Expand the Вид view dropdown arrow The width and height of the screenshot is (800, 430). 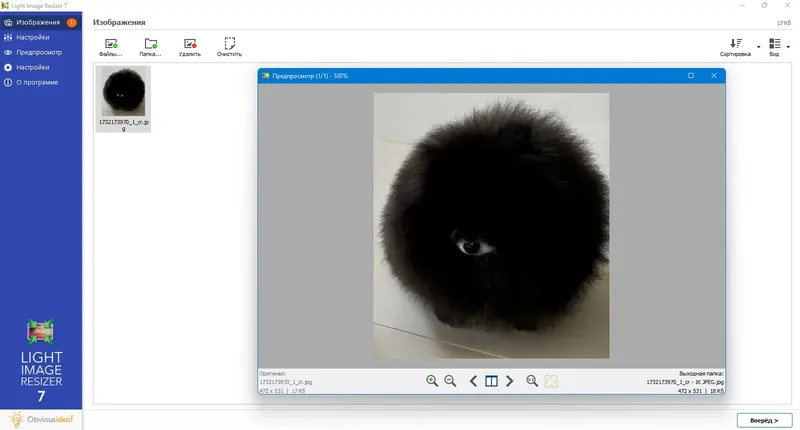click(x=788, y=47)
